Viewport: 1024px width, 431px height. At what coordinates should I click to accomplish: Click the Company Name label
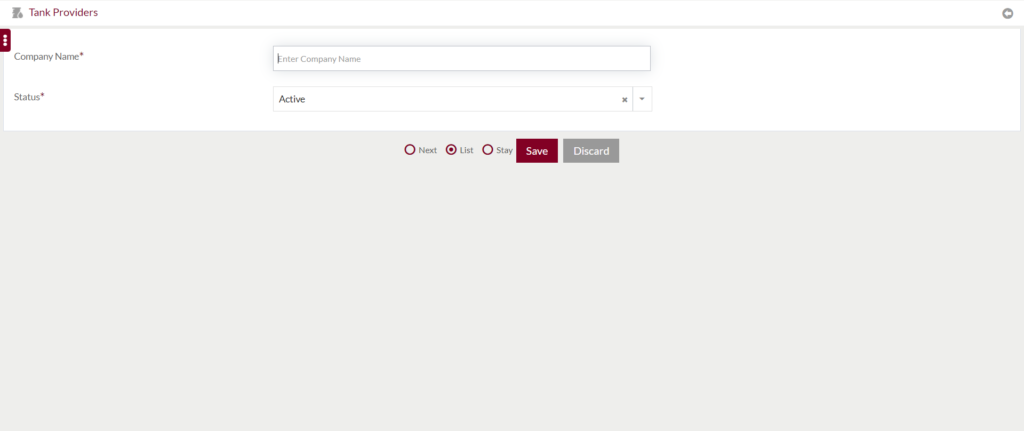pyautogui.click(x=49, y=56)
